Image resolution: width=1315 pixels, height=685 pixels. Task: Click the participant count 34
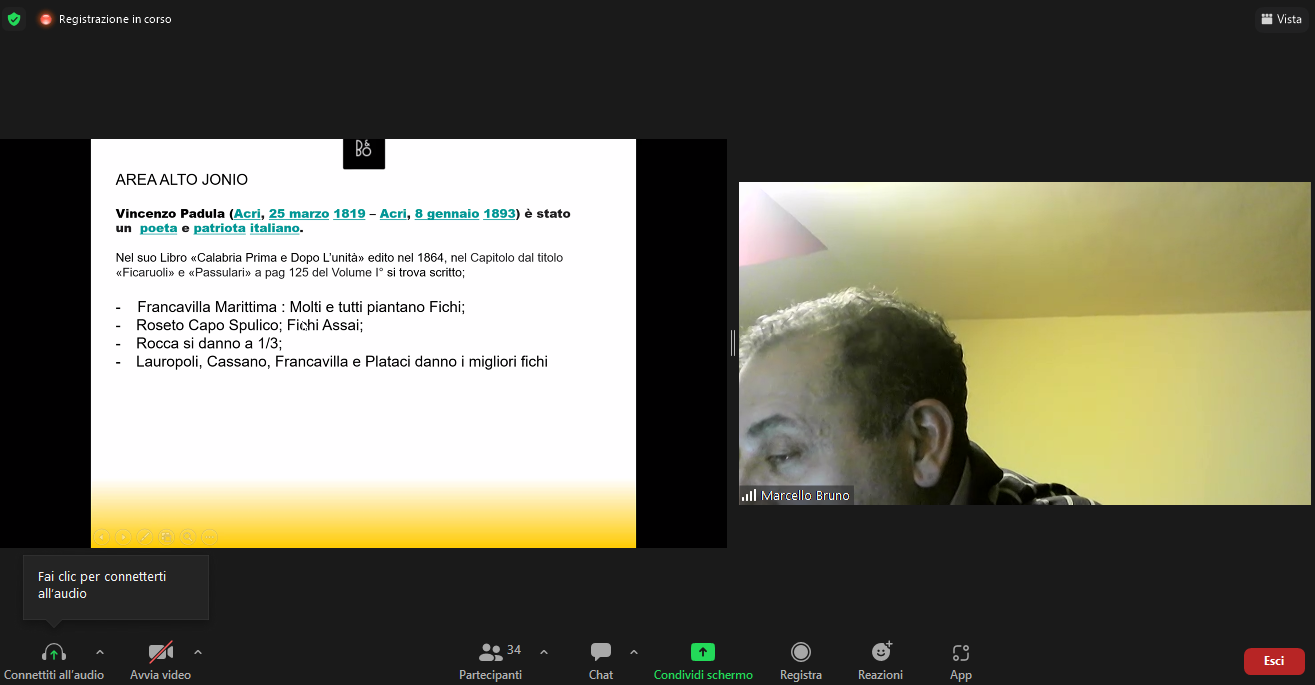(x=514, y=650)
